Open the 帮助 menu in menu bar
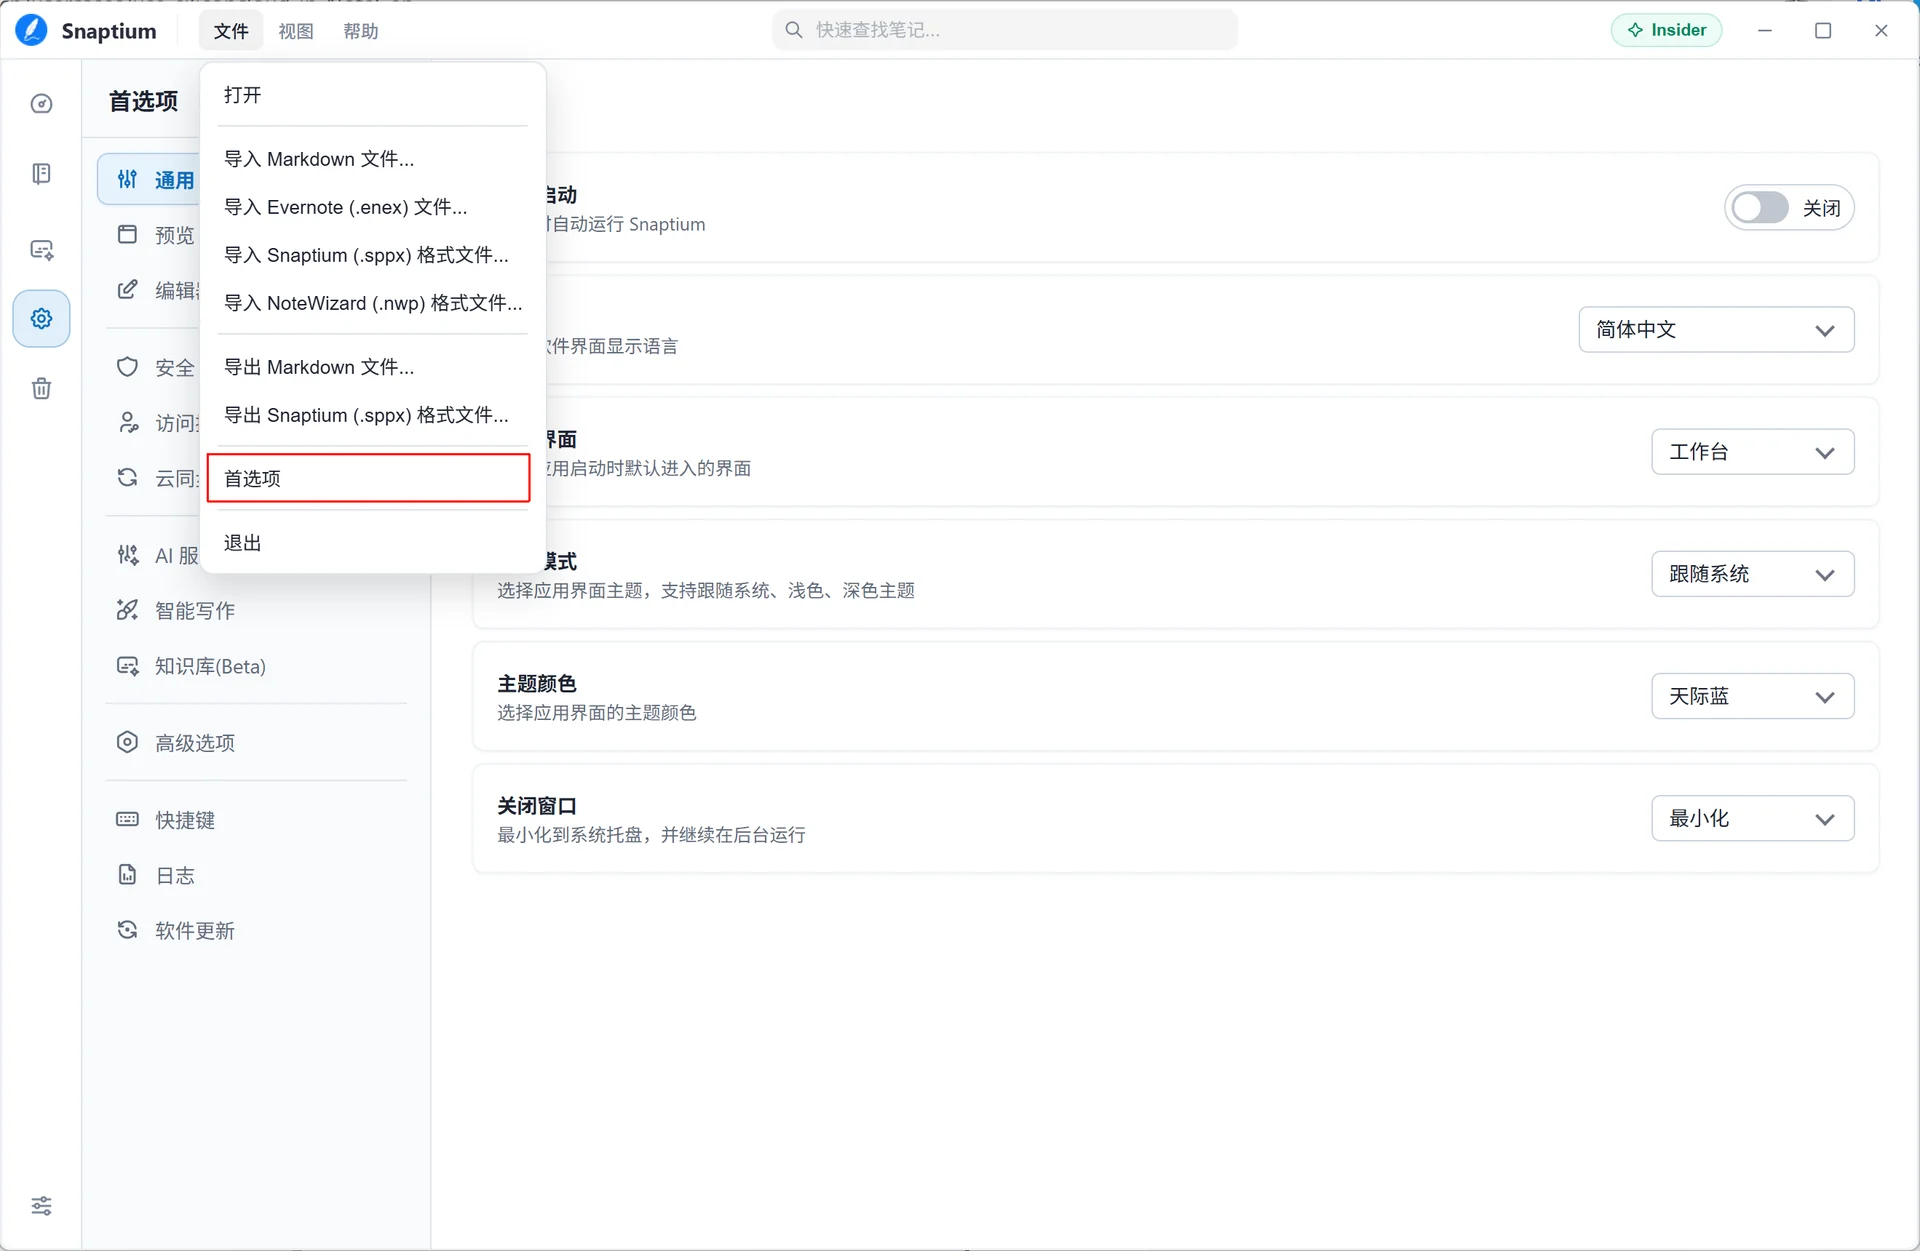This screenshot has width=1920, height=1251. pos(361,31)
